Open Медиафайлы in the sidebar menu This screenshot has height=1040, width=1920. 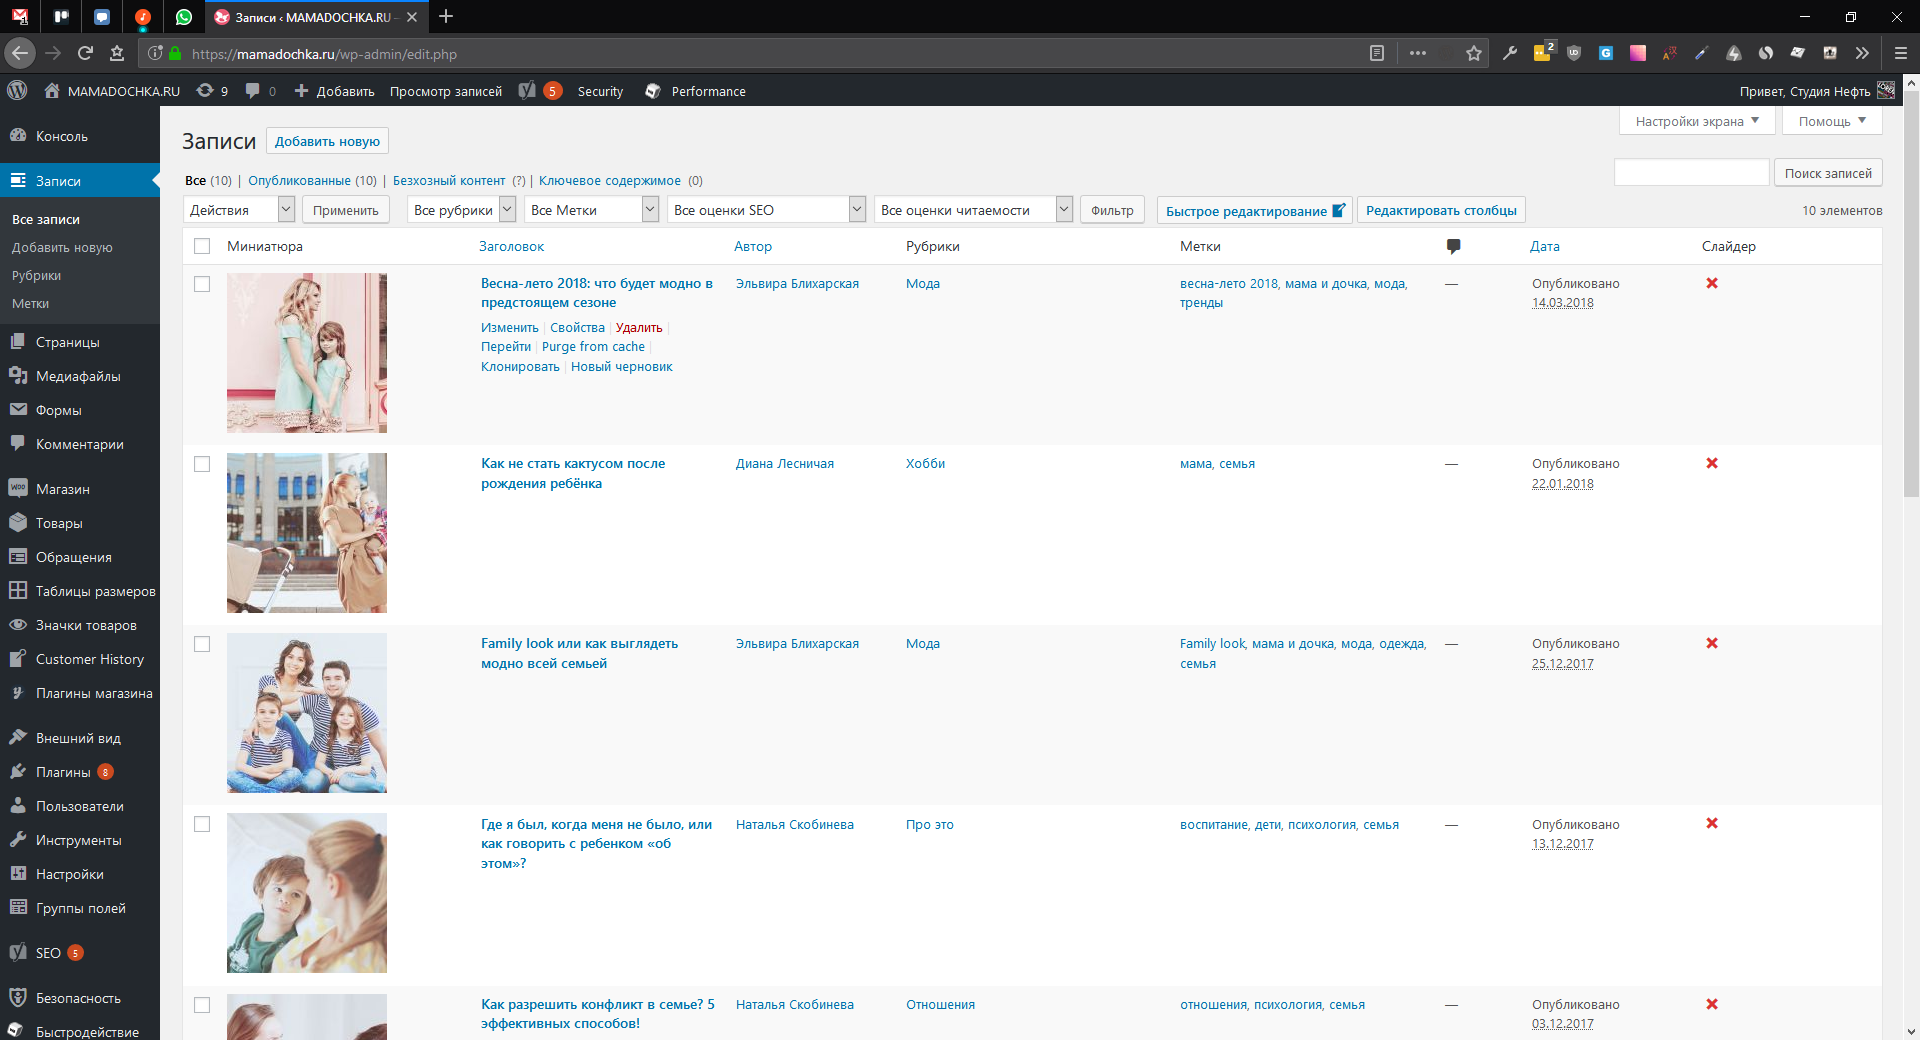pyautogui.click(x=78, y=376)
